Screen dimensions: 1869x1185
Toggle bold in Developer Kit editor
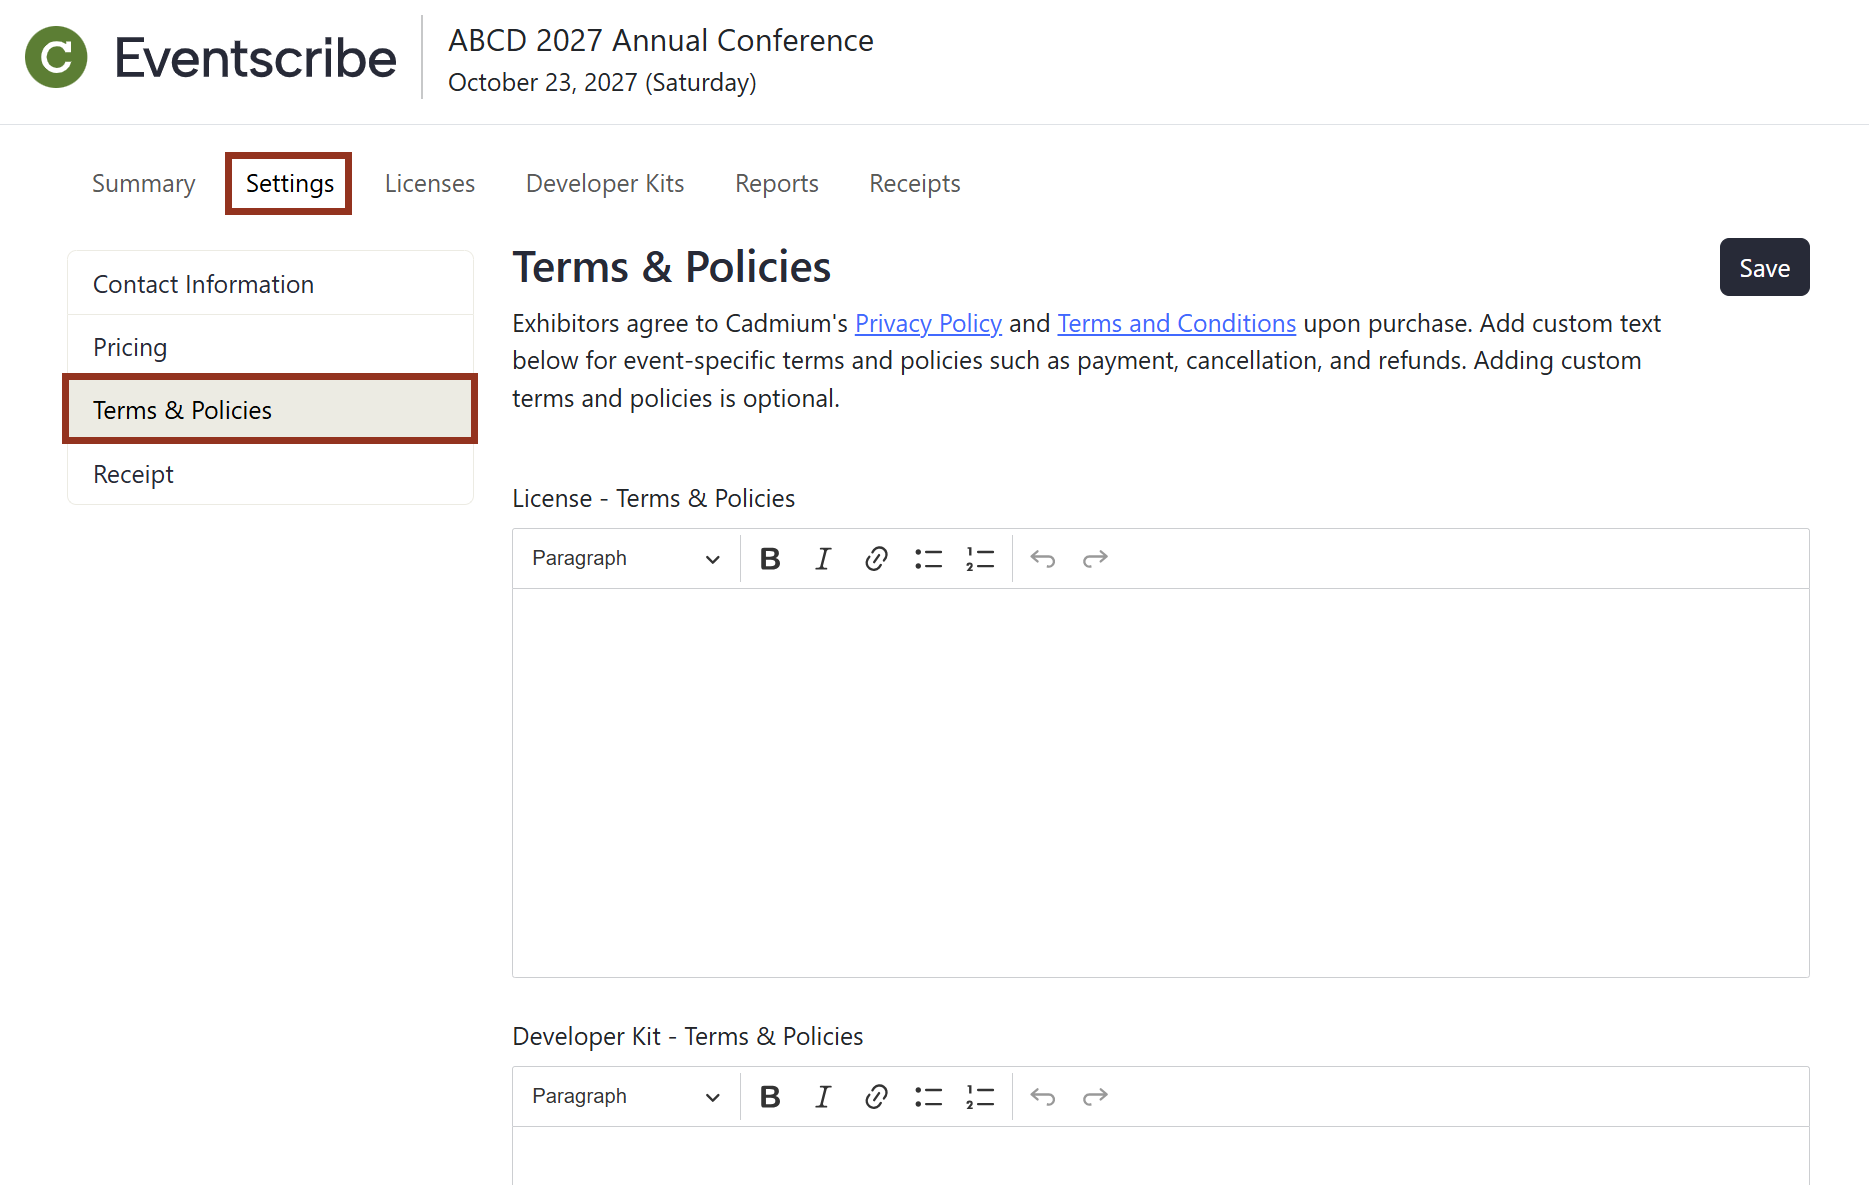coord(769,1096)
